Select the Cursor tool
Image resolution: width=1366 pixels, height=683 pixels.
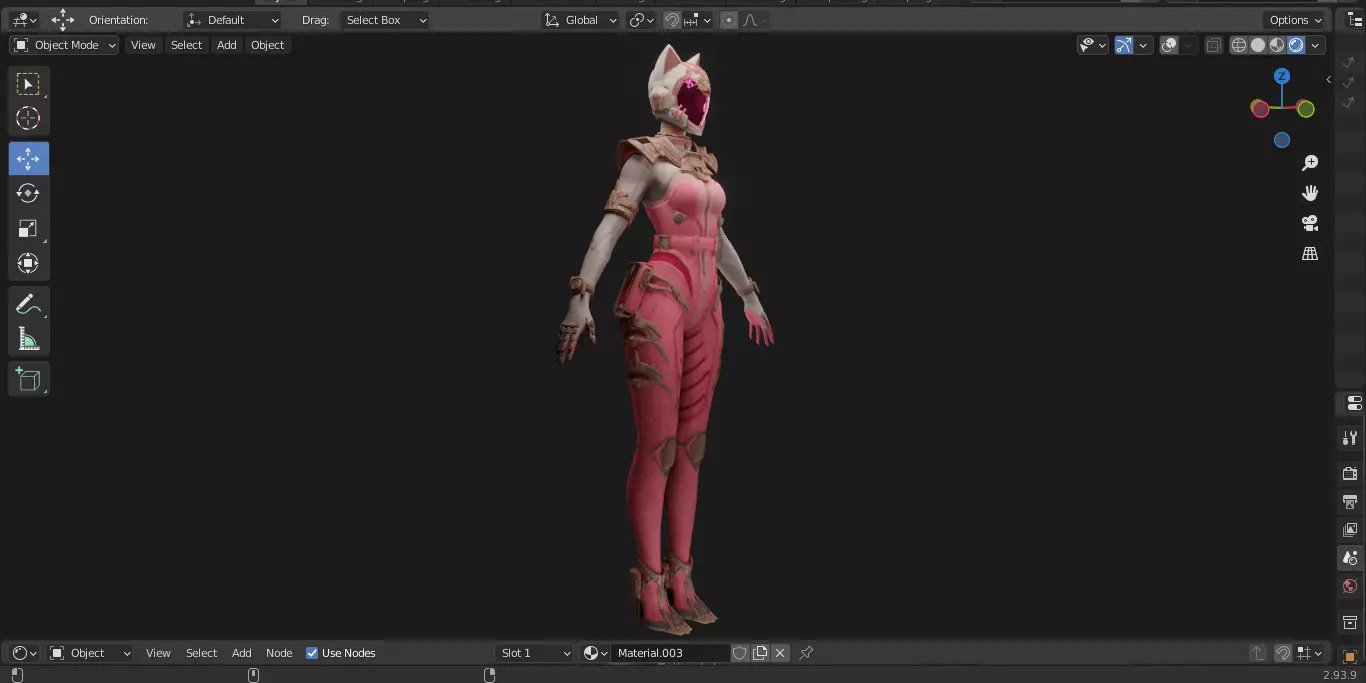pyautogui.click(x=28, y=118)
